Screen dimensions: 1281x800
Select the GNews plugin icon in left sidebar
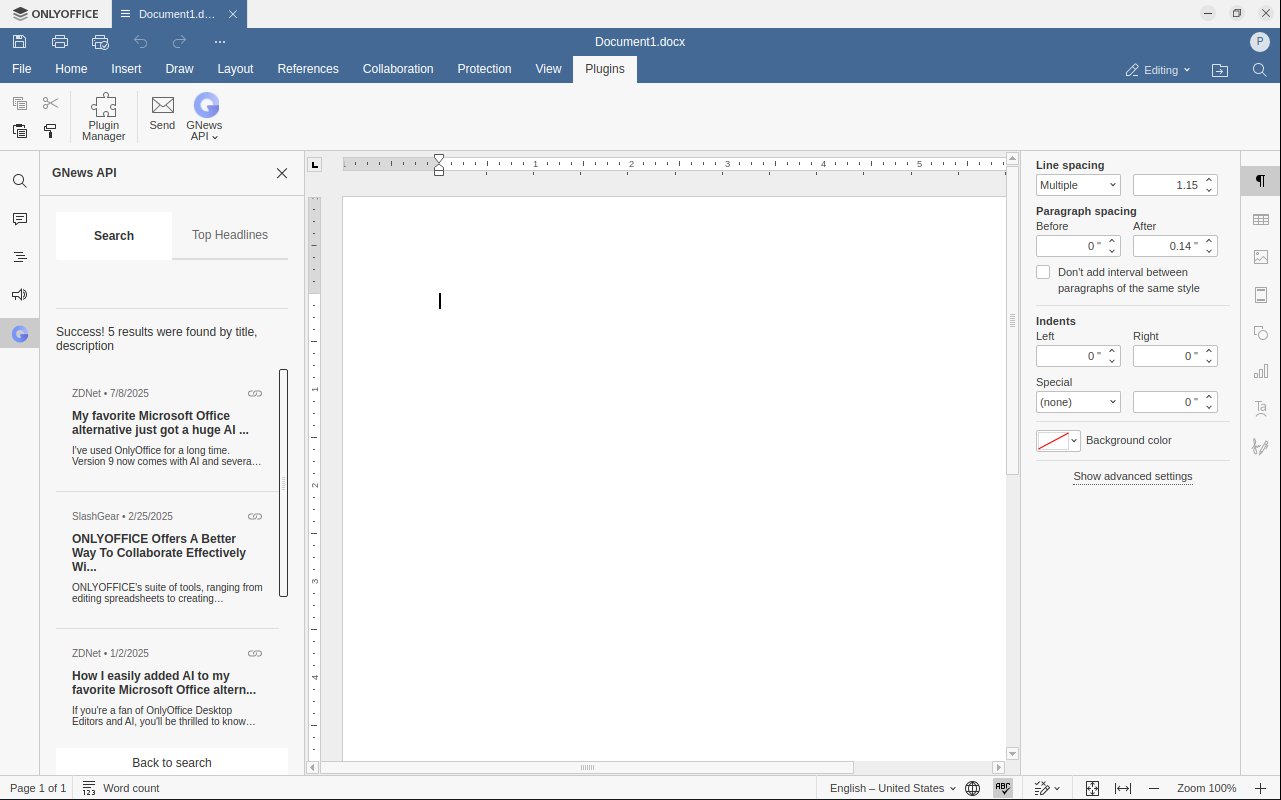[20, 334]
